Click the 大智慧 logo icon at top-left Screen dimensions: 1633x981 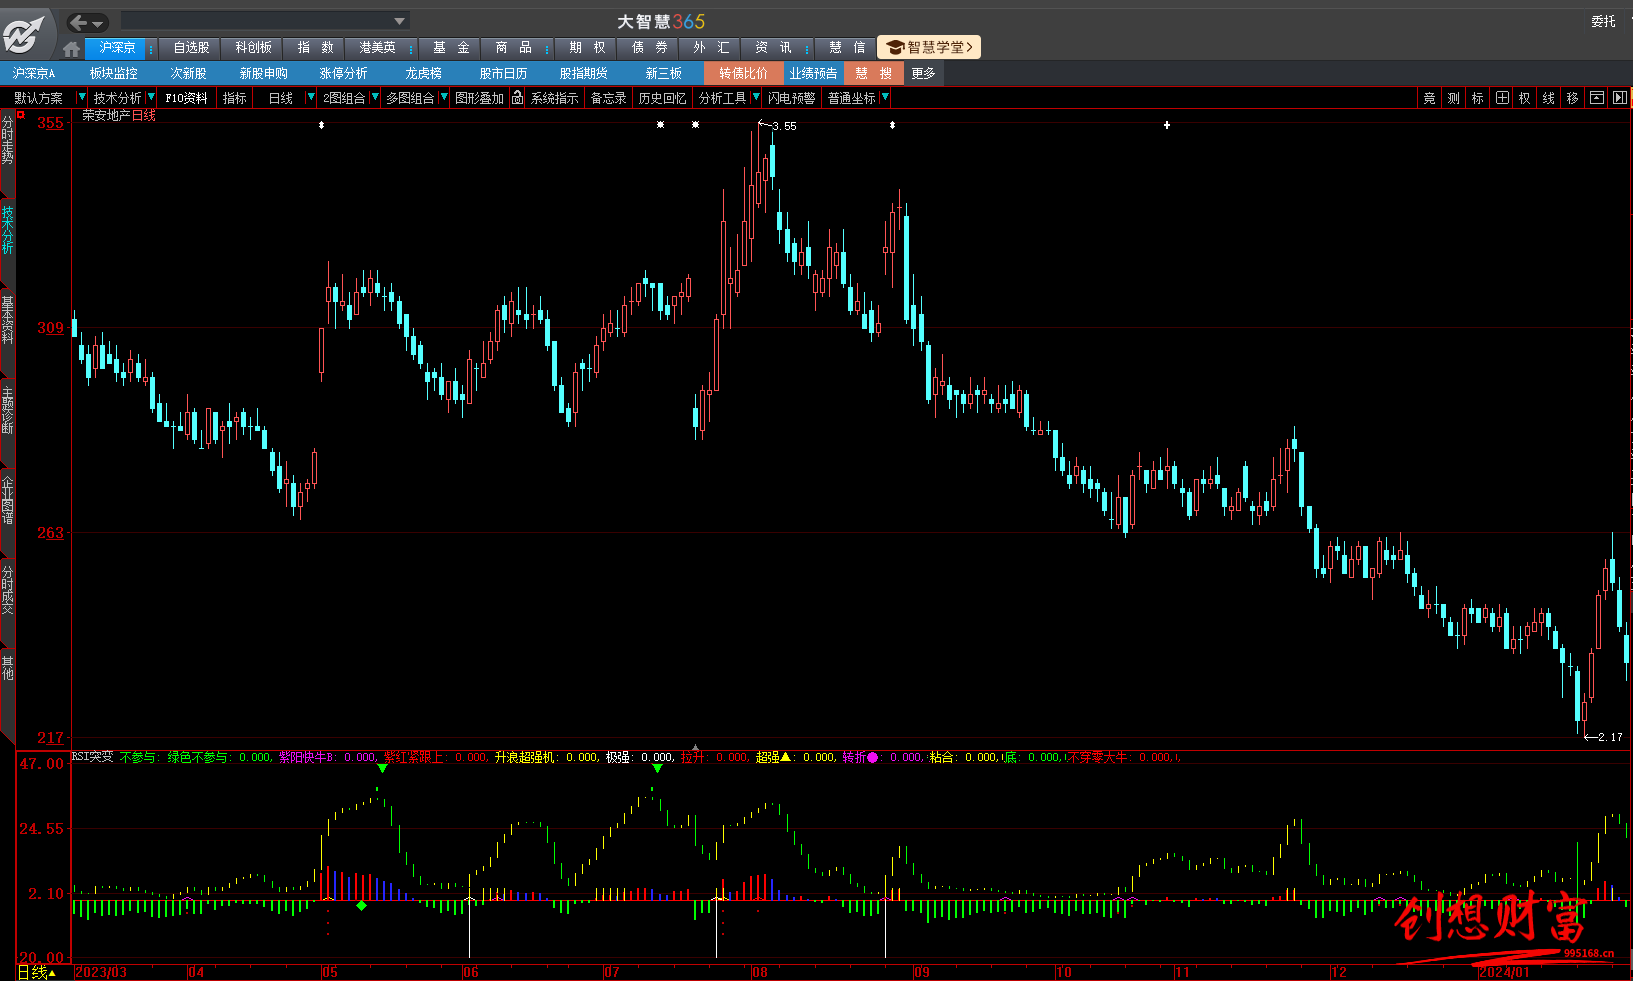[x=24, y=33]
